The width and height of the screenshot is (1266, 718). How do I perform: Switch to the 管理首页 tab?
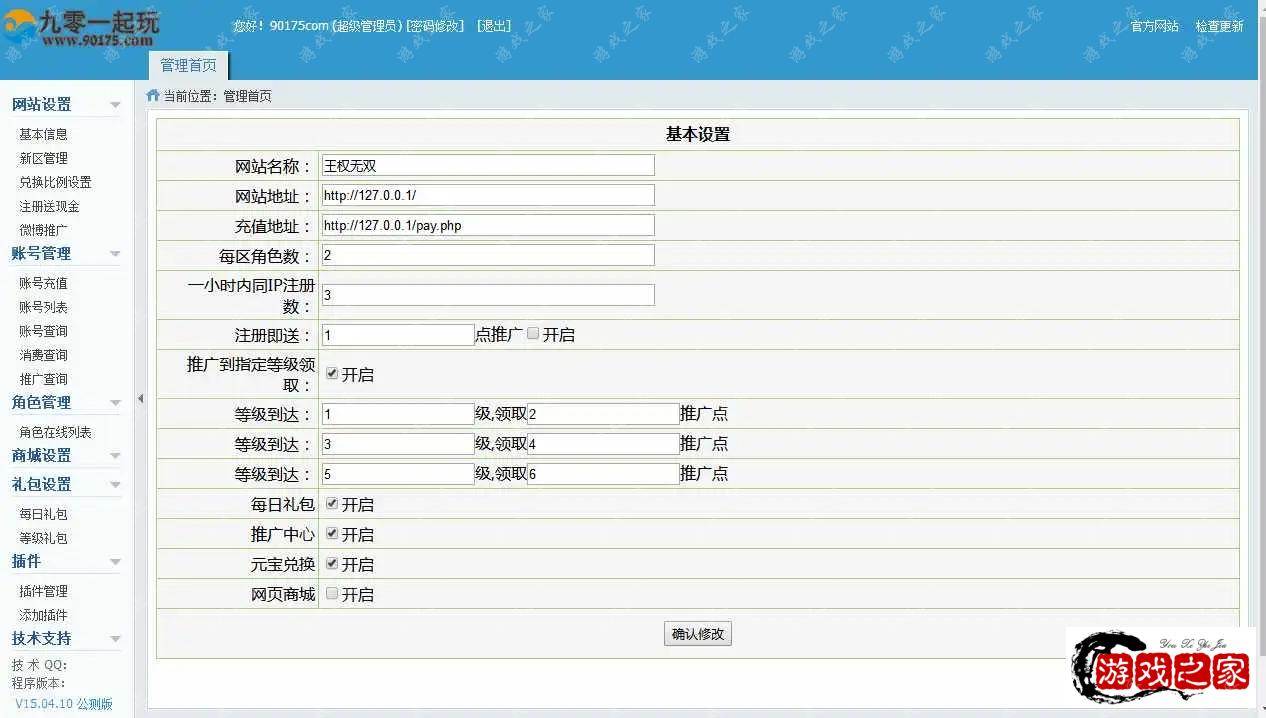(x=188, y=66)
